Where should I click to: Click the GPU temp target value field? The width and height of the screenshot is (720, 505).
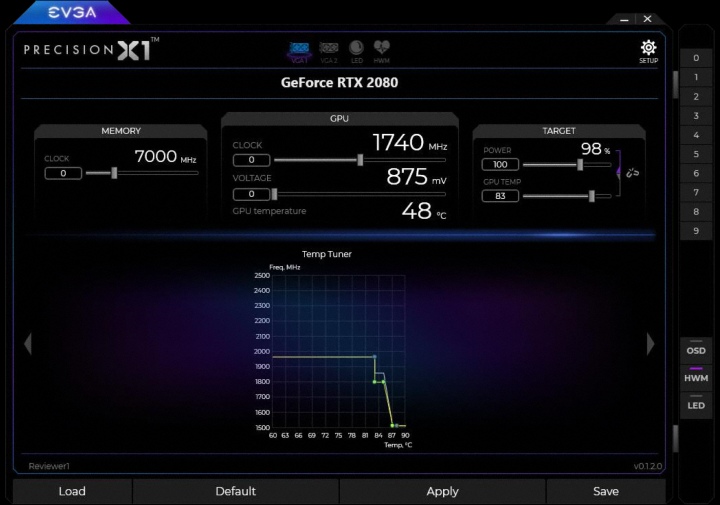[500, 196]
